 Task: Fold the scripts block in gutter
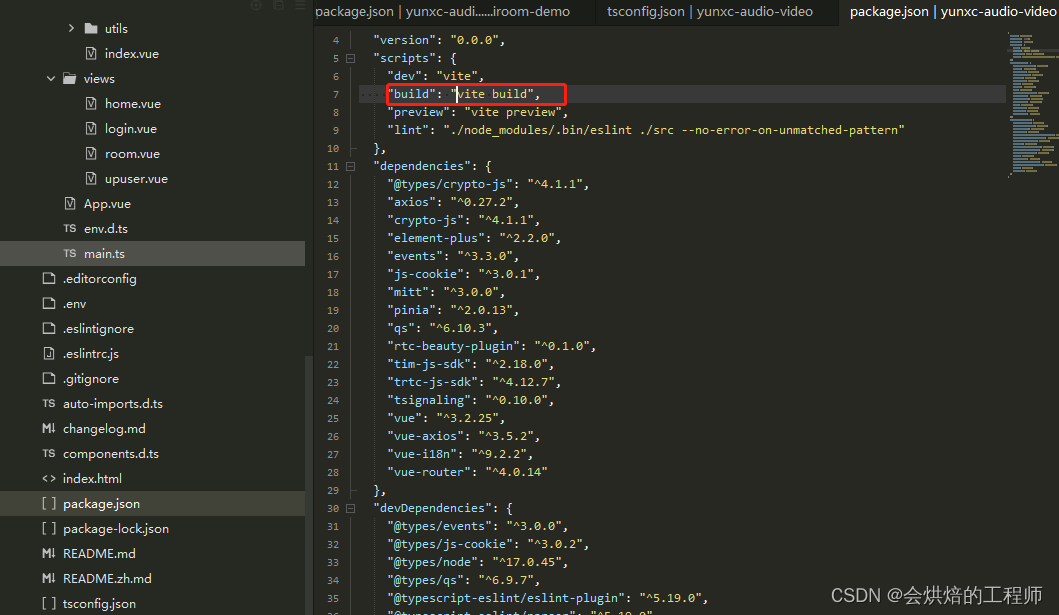click(x=351, y=58)
